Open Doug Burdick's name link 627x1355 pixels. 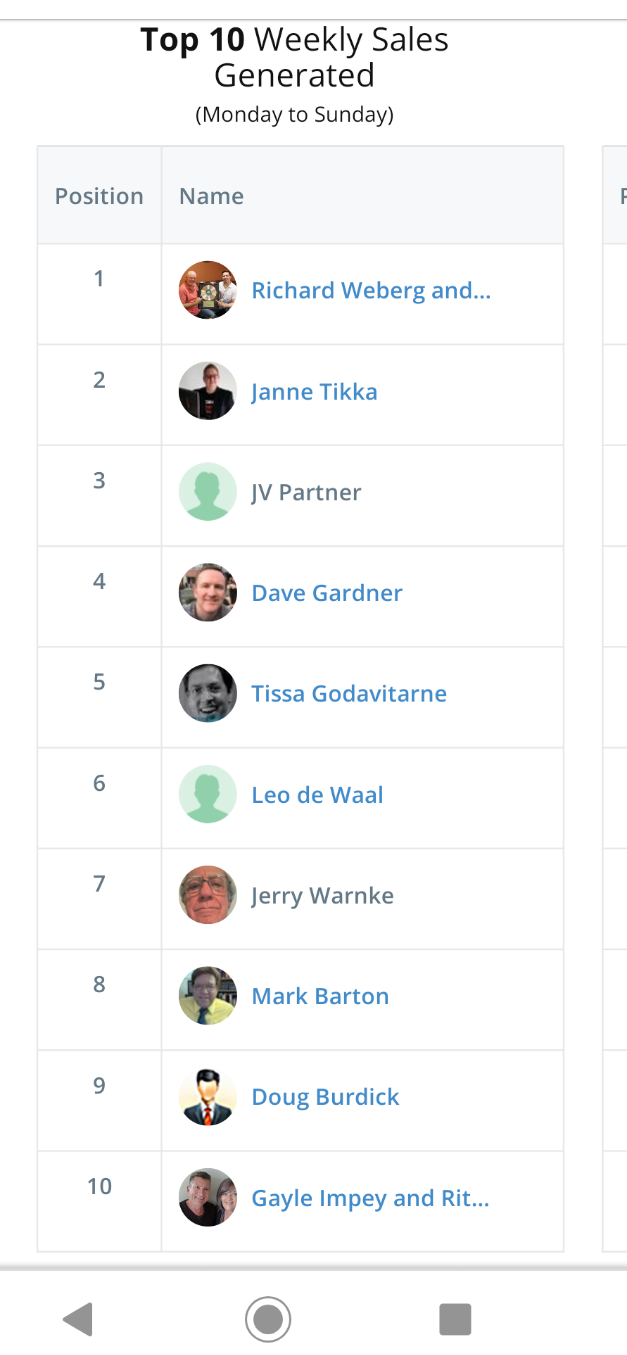pos(325,1097)
